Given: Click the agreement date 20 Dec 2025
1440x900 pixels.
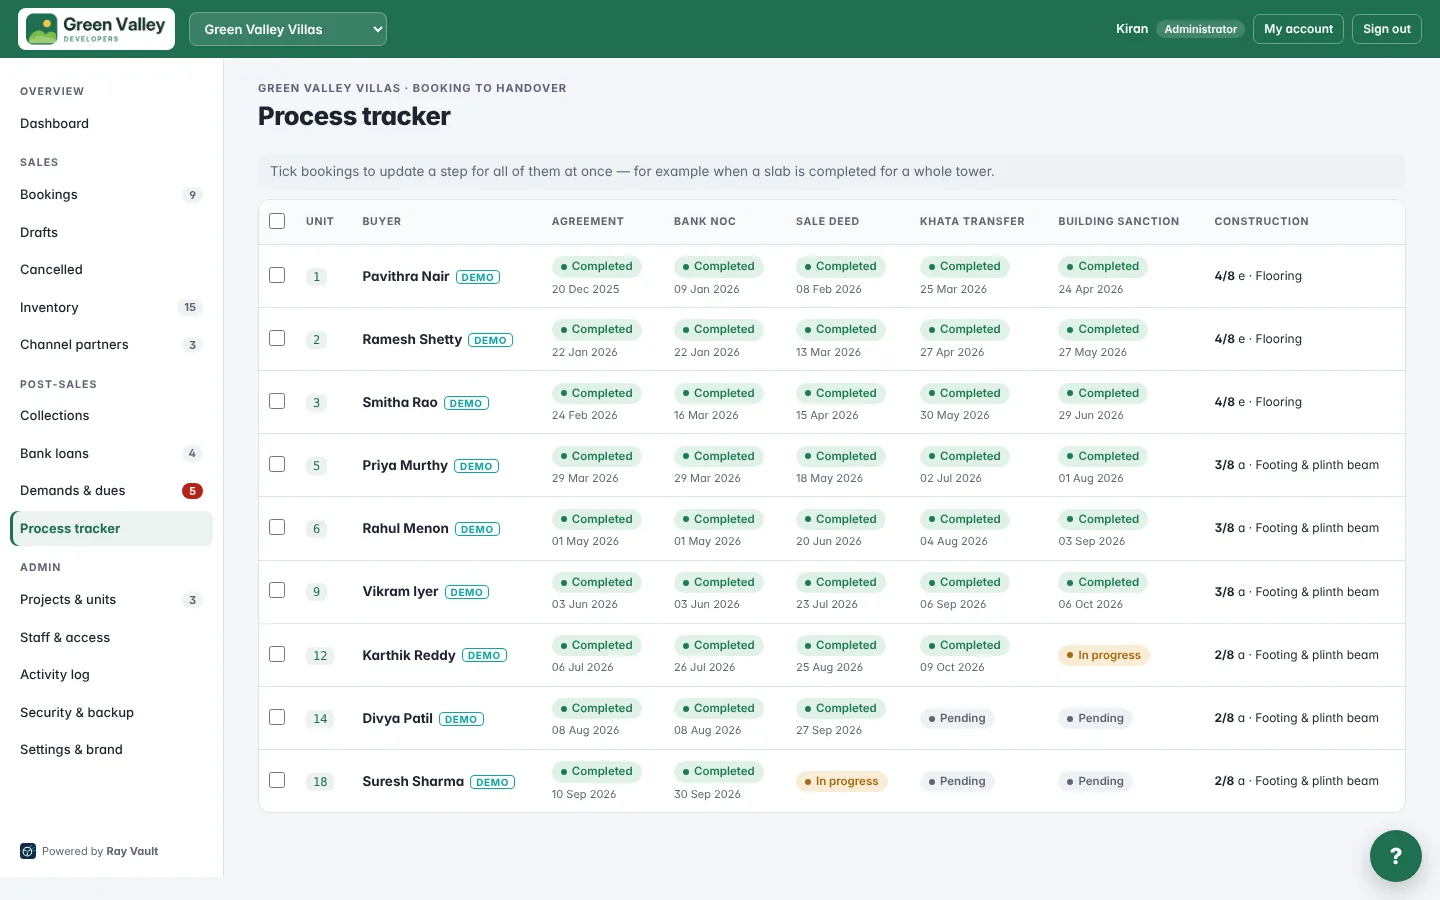Looking at the screenshot, I should (x=585, y=289).
